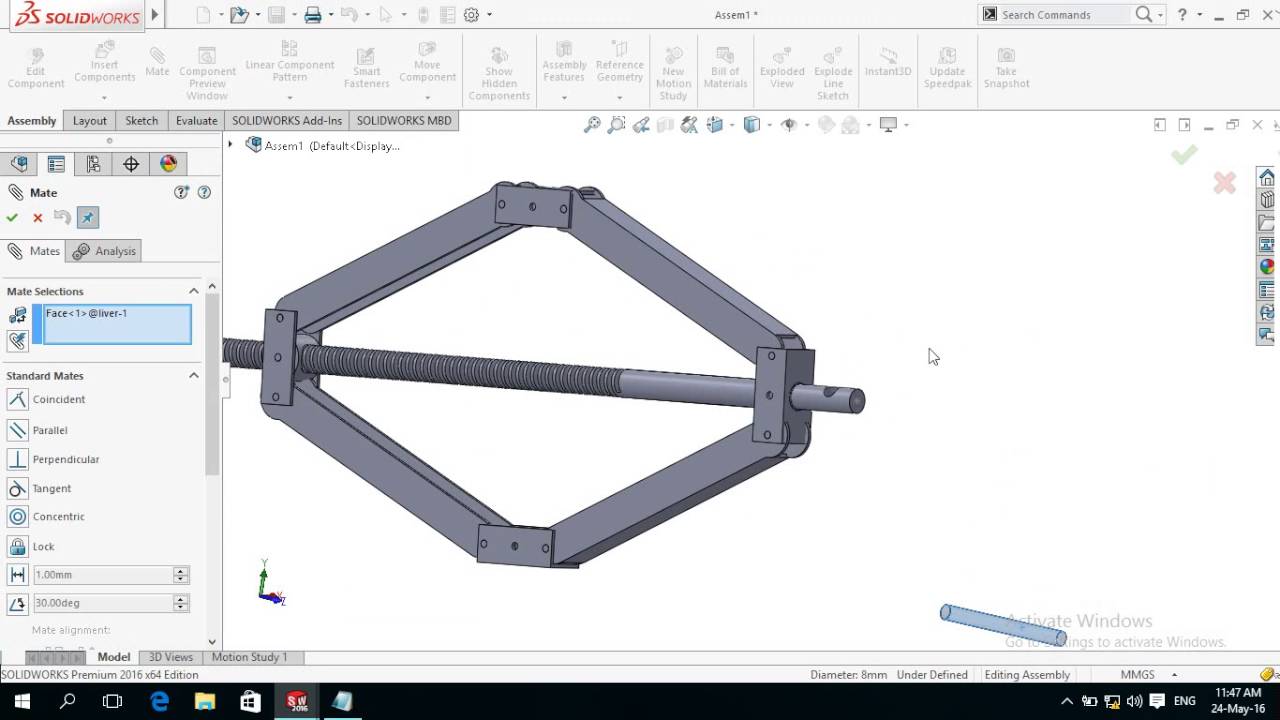
Task: Open the Motion Study 1 tab
Action: [x=250, y=657]
